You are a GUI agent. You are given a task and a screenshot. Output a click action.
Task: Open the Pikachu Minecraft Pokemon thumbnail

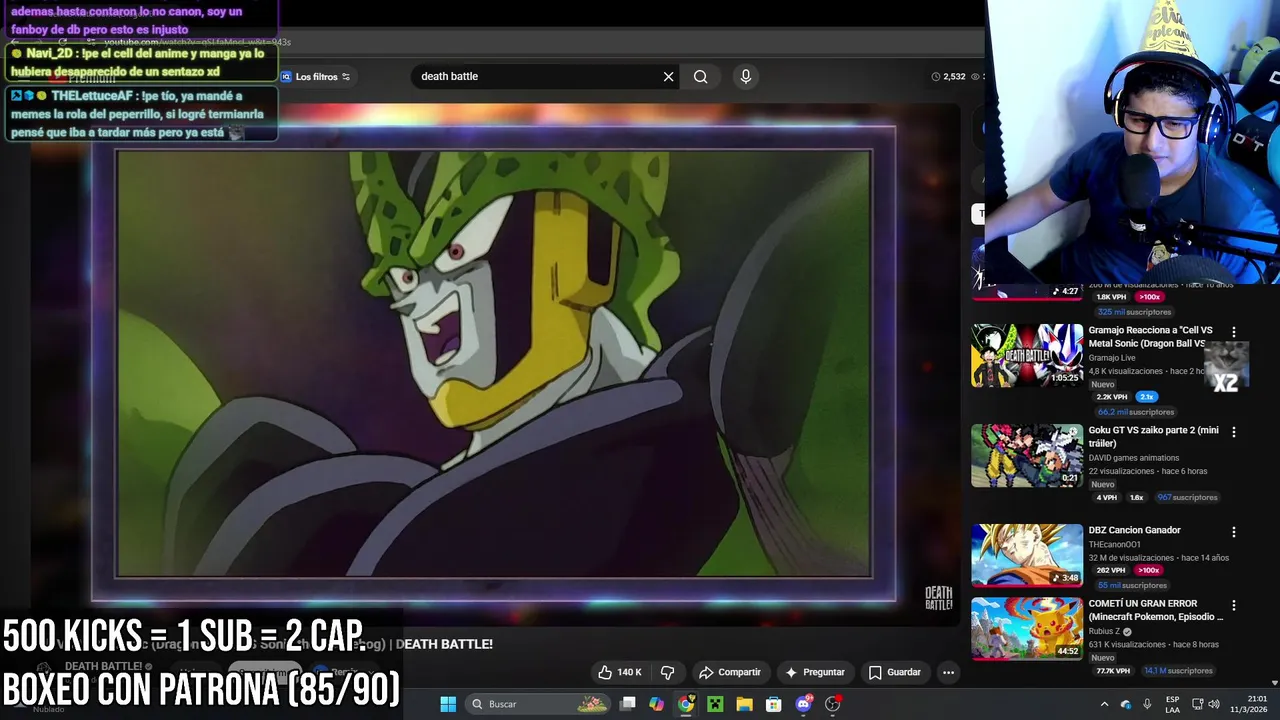tap(1027, 628)
